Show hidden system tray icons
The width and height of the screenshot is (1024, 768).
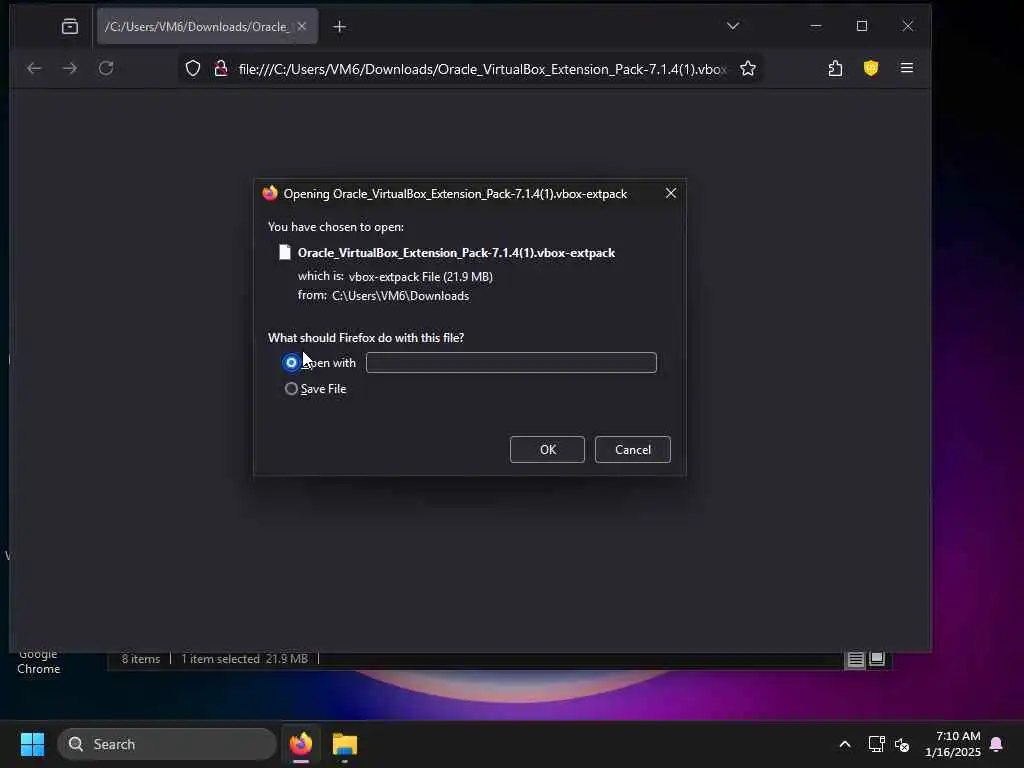coord(844,744)
